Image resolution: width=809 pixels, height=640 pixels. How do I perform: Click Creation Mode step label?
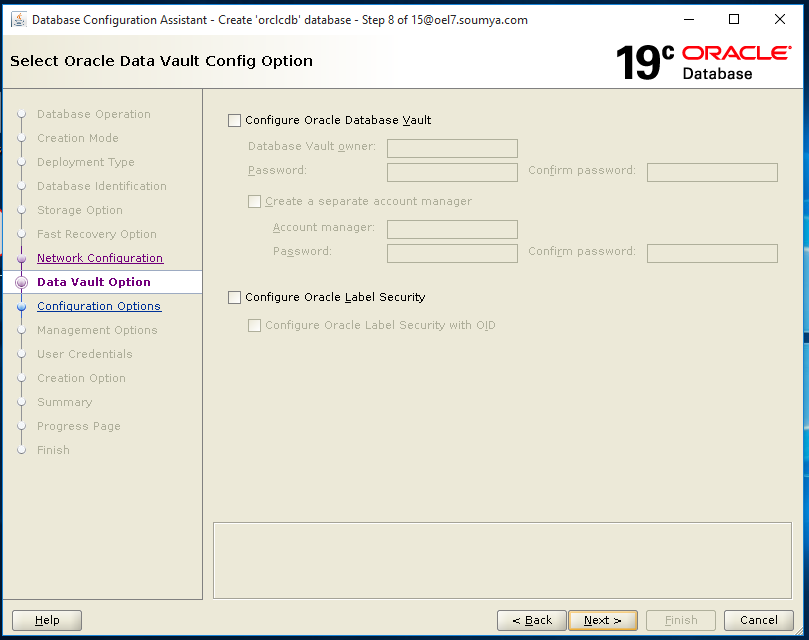78,138
